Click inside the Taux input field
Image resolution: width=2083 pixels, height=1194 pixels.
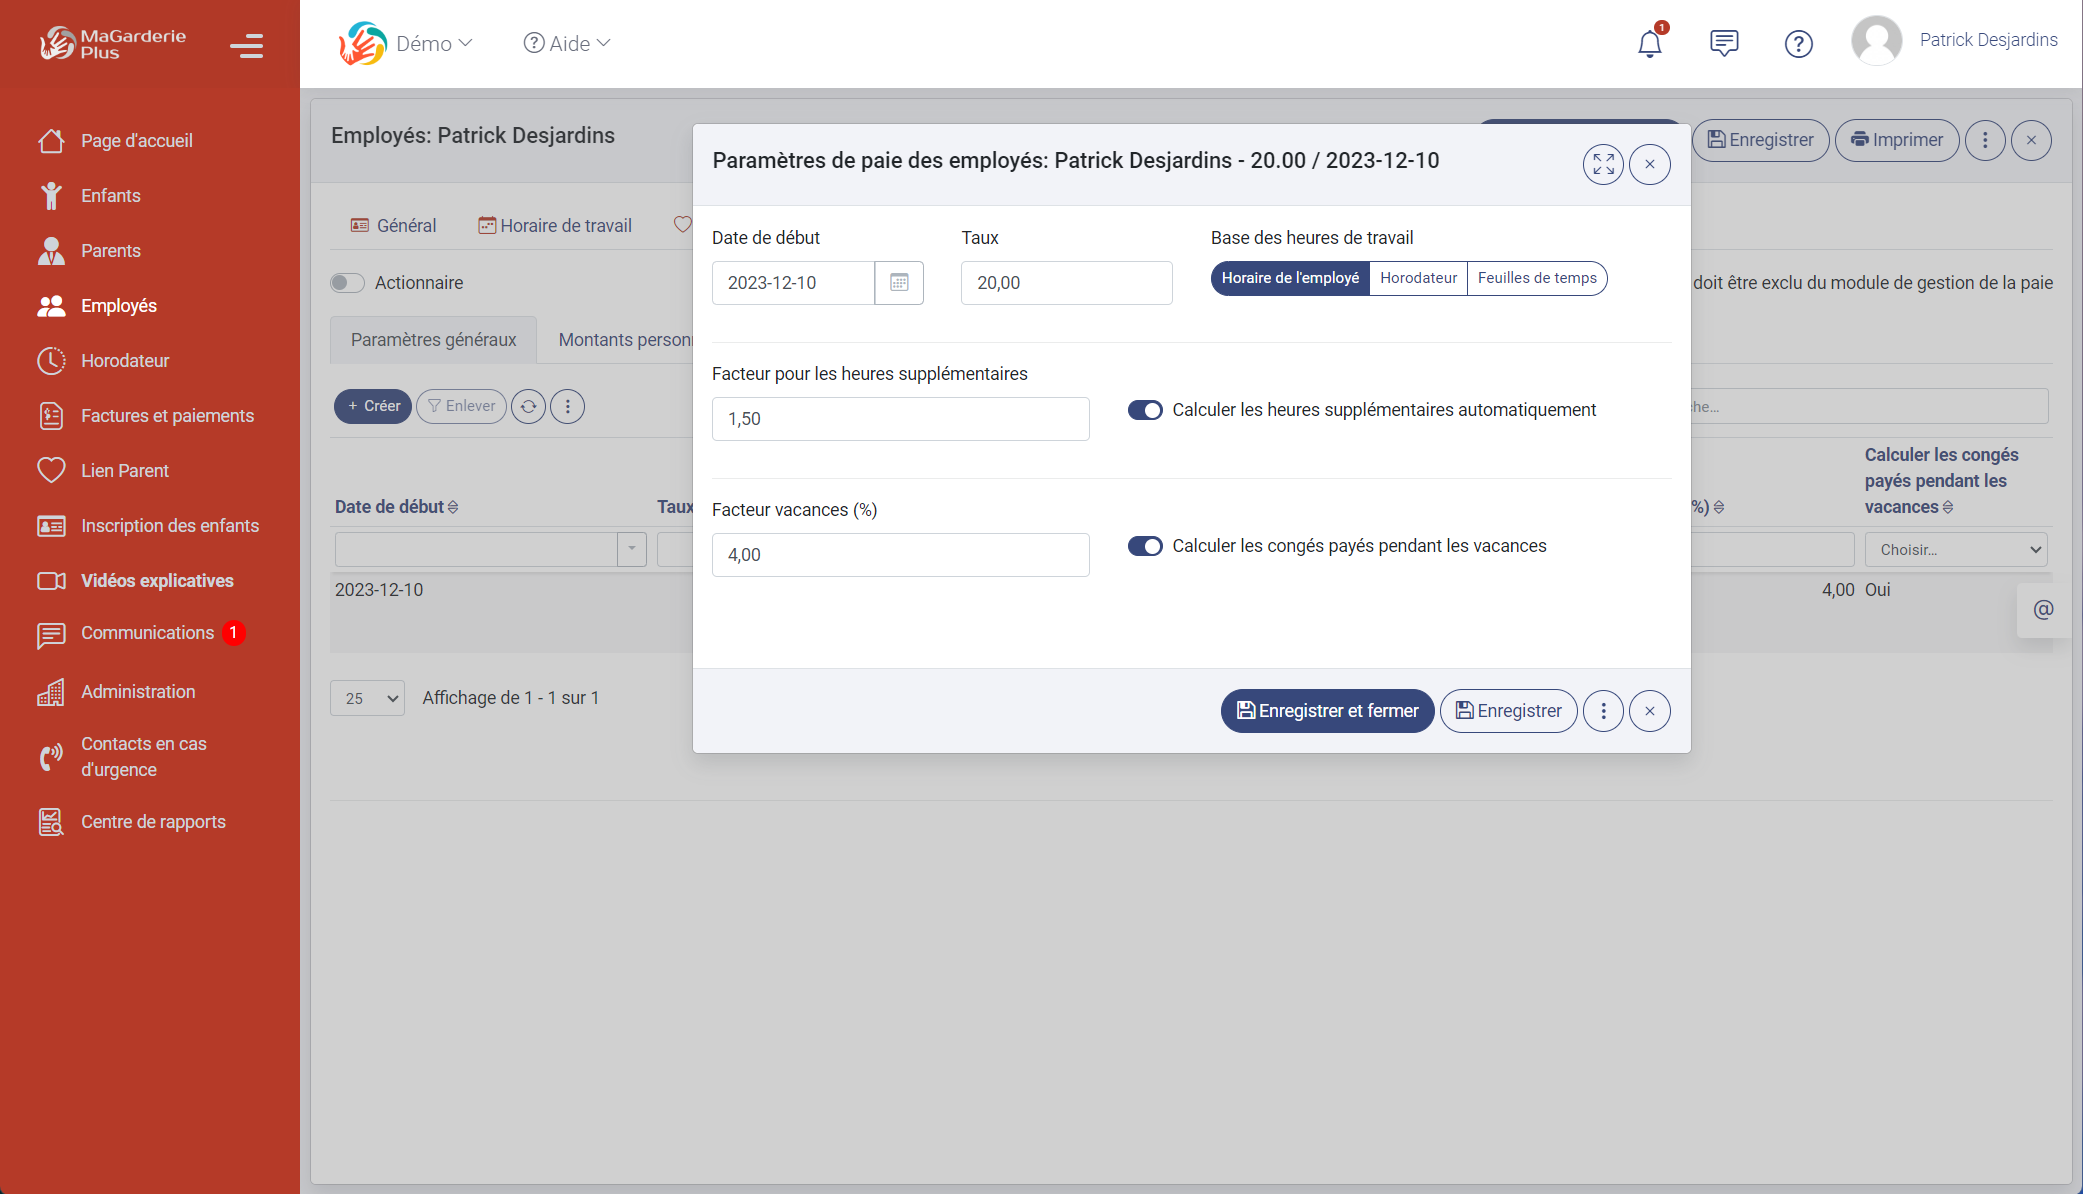(1065, 283)
